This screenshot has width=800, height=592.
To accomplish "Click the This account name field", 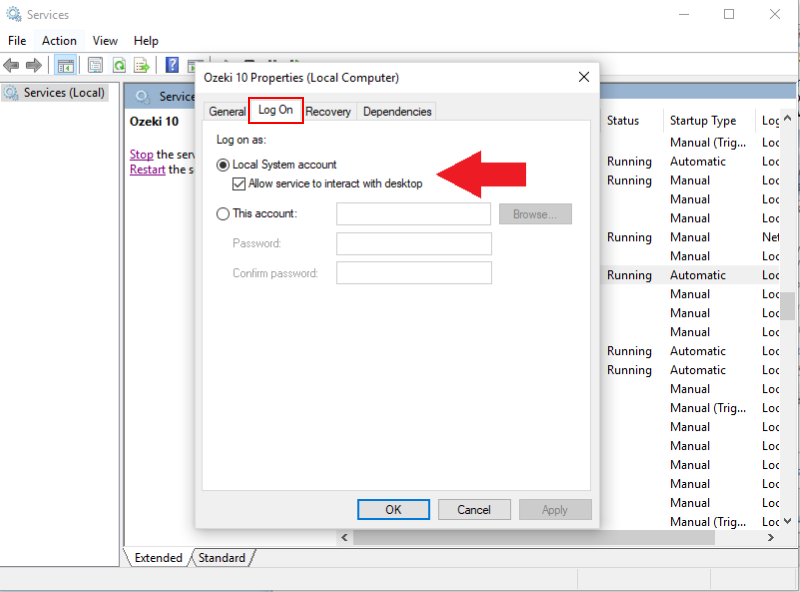I will click(x=413, y=214).
